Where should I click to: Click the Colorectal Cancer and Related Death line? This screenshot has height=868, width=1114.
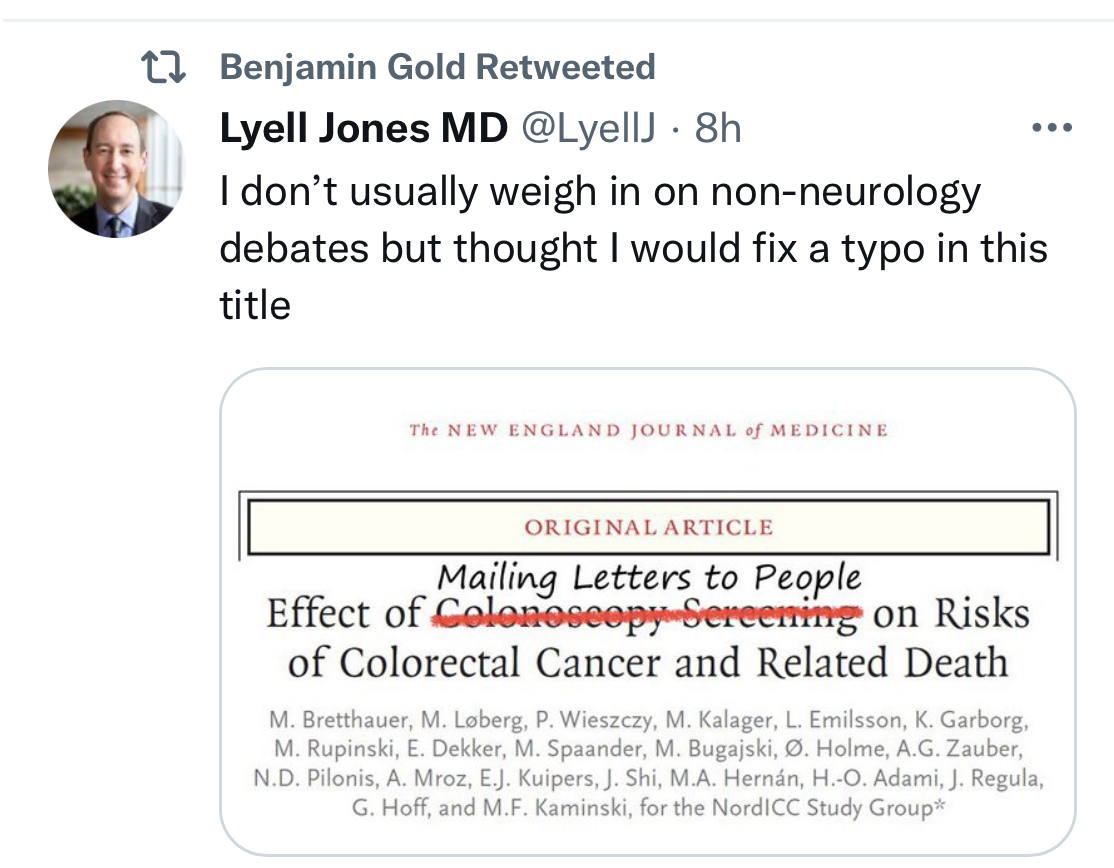648,663
